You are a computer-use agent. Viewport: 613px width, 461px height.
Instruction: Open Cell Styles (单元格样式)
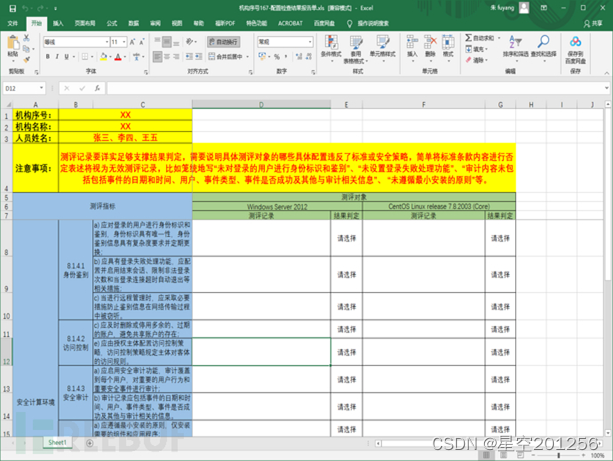(x=382, y=46)
